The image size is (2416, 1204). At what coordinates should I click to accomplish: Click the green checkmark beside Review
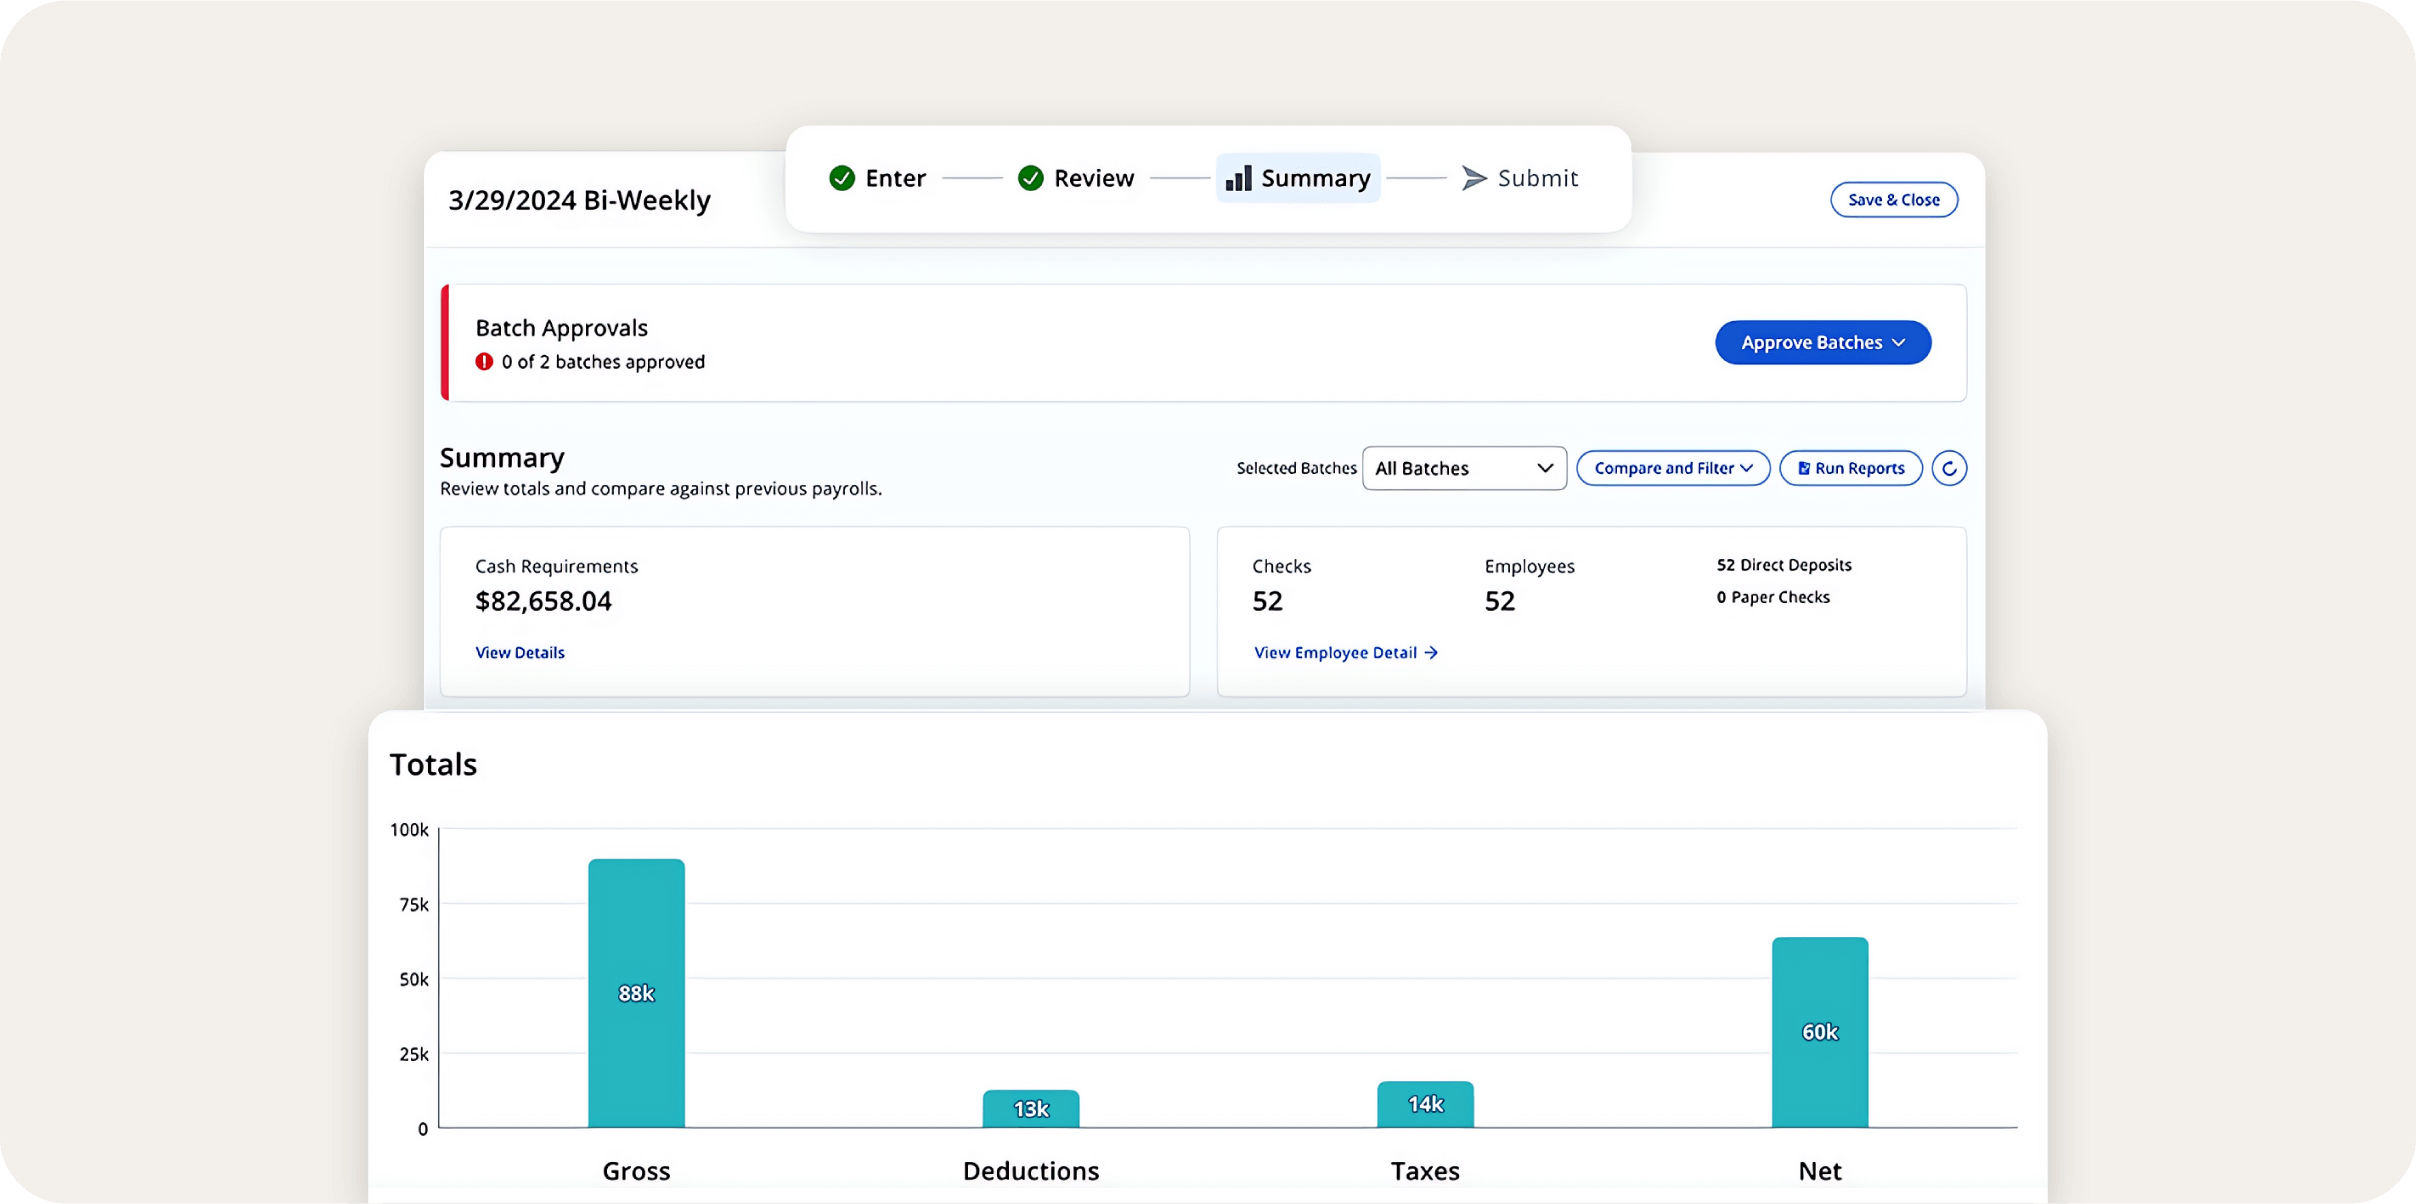tap(1030, 178)
